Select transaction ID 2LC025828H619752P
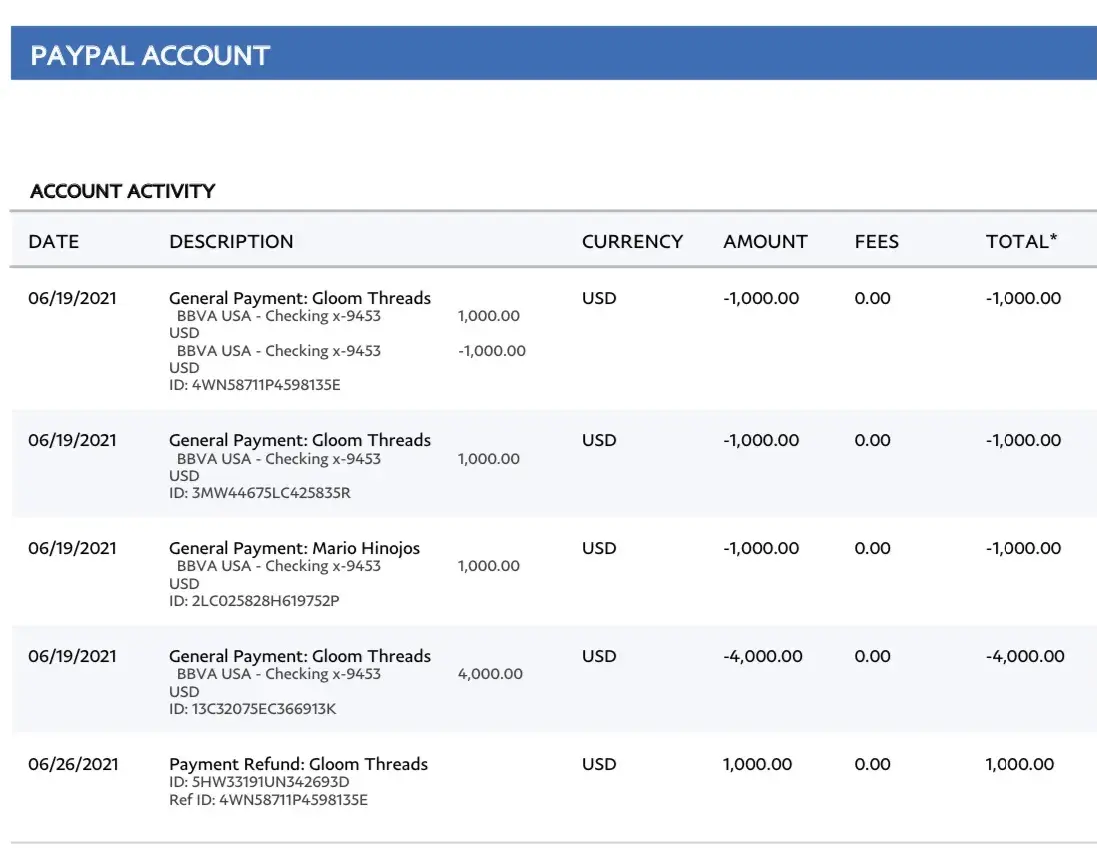Viewport: 1097px width, 857px height. coord(254,601)
